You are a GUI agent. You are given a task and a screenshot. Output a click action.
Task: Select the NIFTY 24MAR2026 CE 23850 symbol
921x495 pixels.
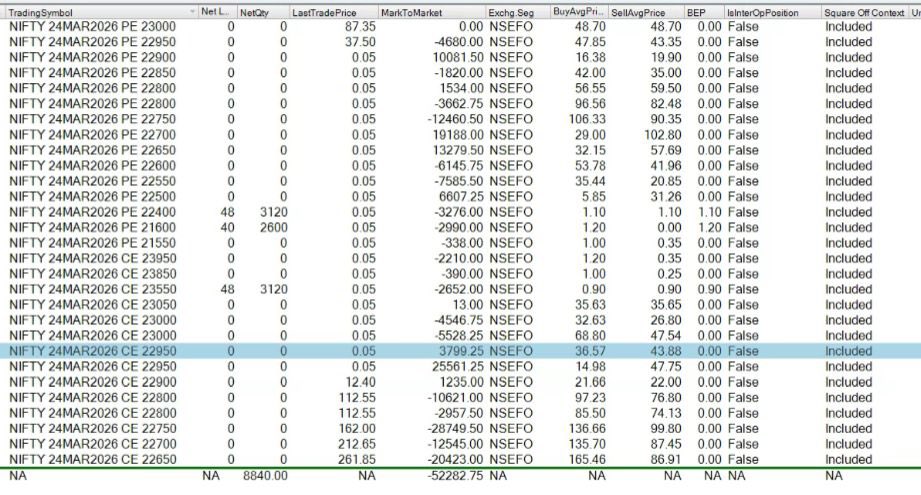point(92,274)
